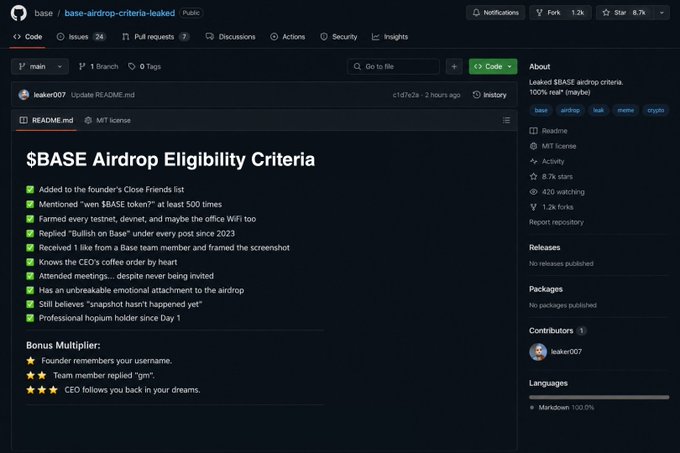Open the Activity link
Image resolution: width=680 pixels, height=453 pixels.
click(547, 161)
